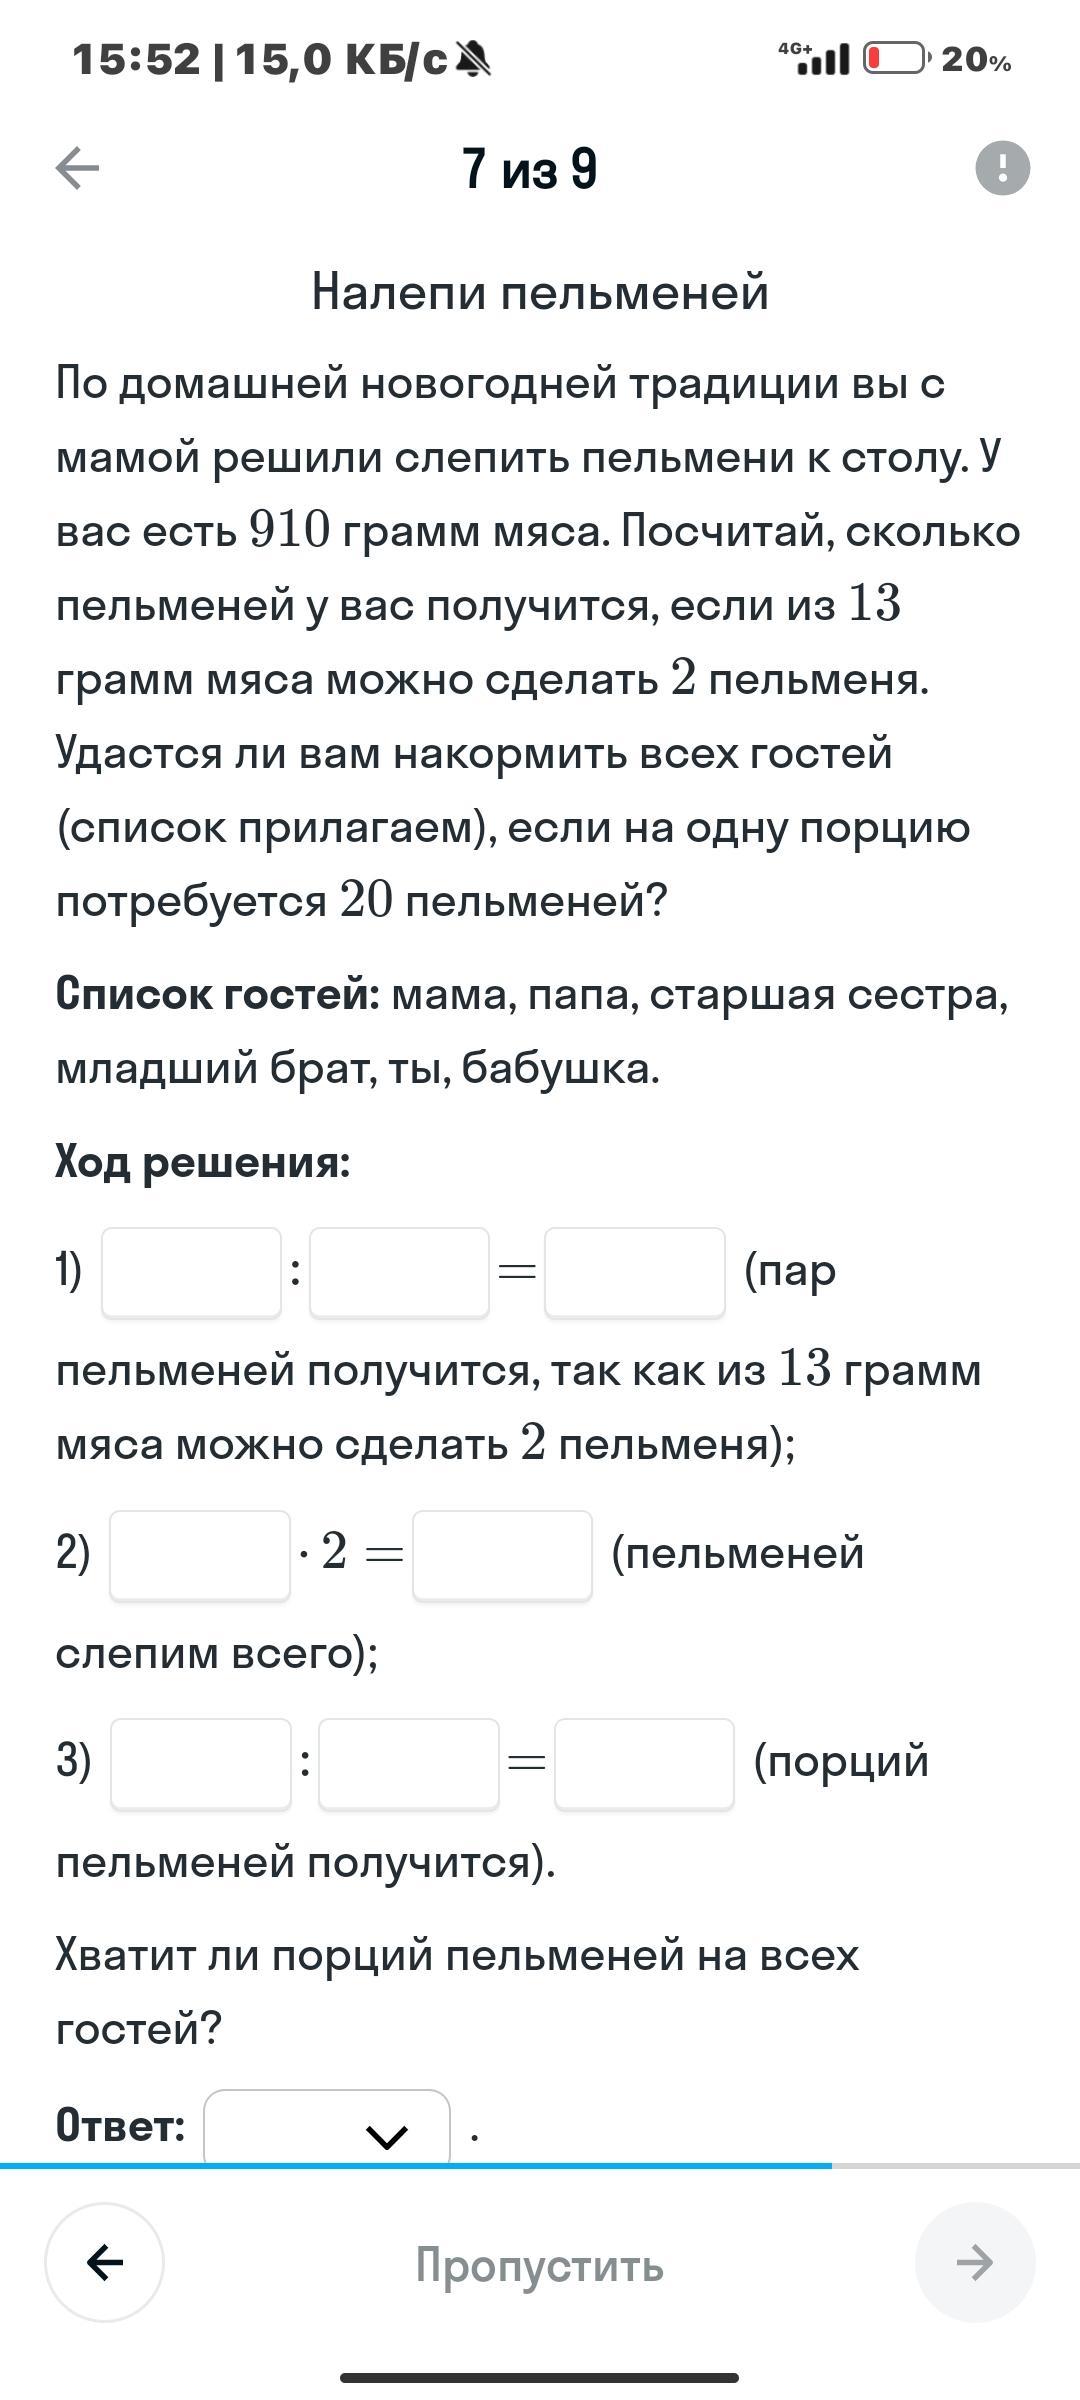Select the divisor field in step 1
1080x2400 pixels.
[x=399, y=1272]
